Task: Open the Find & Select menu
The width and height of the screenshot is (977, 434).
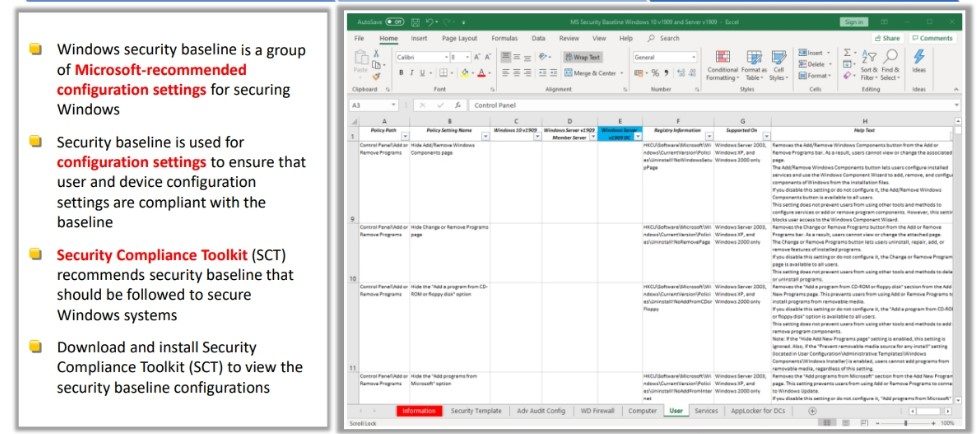Action: (890, 65)
